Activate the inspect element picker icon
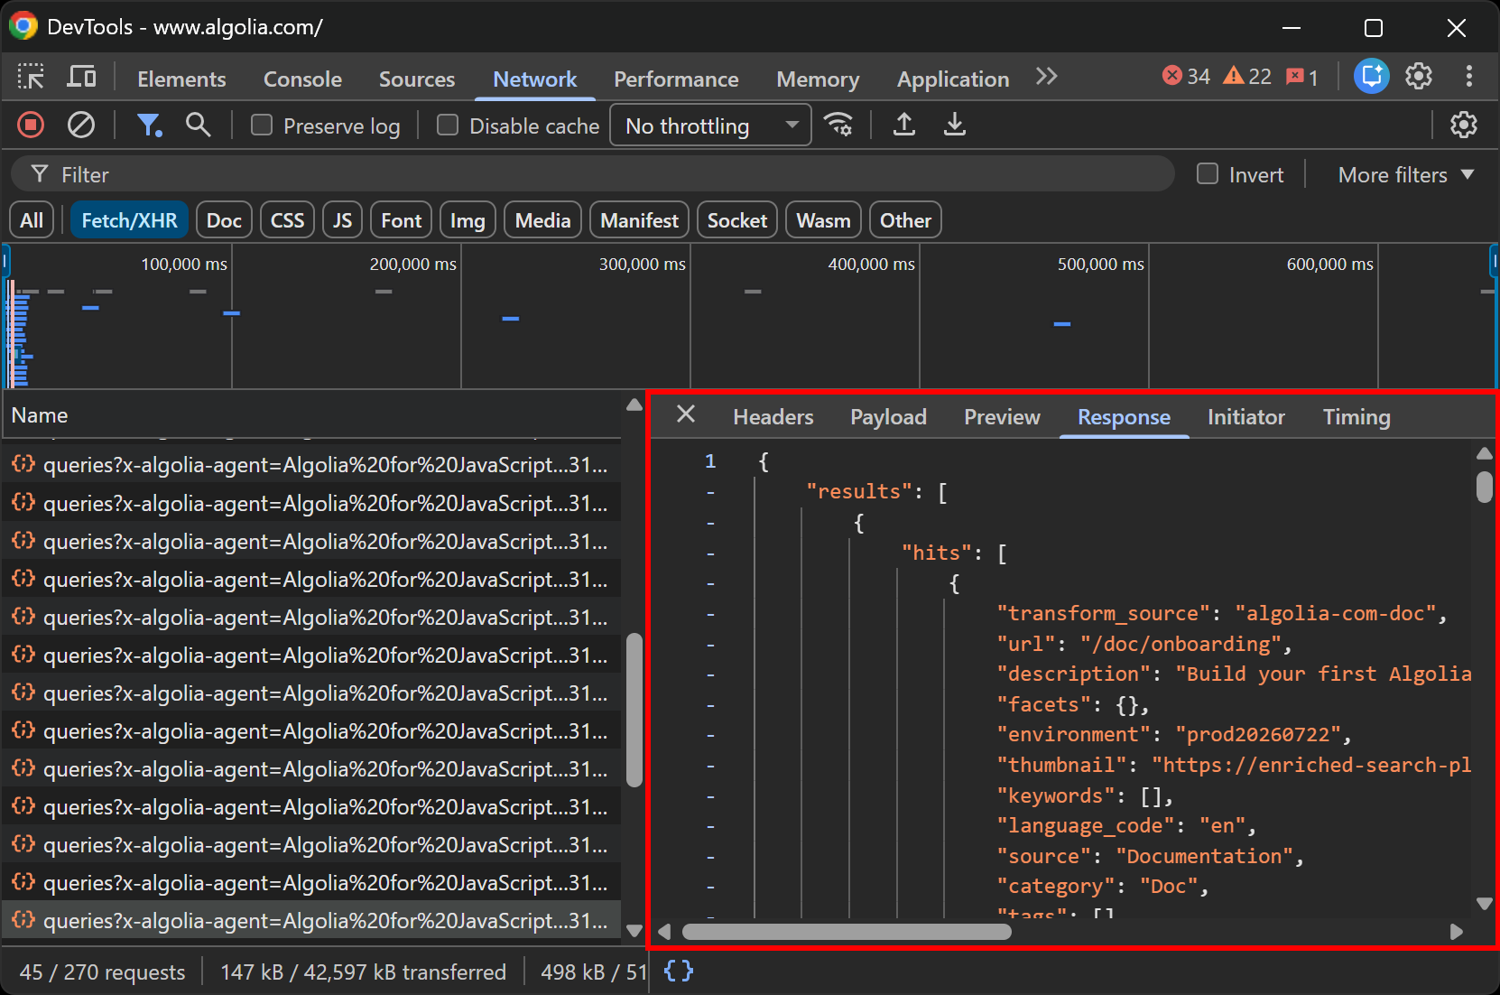 click(x=31, y=77)
